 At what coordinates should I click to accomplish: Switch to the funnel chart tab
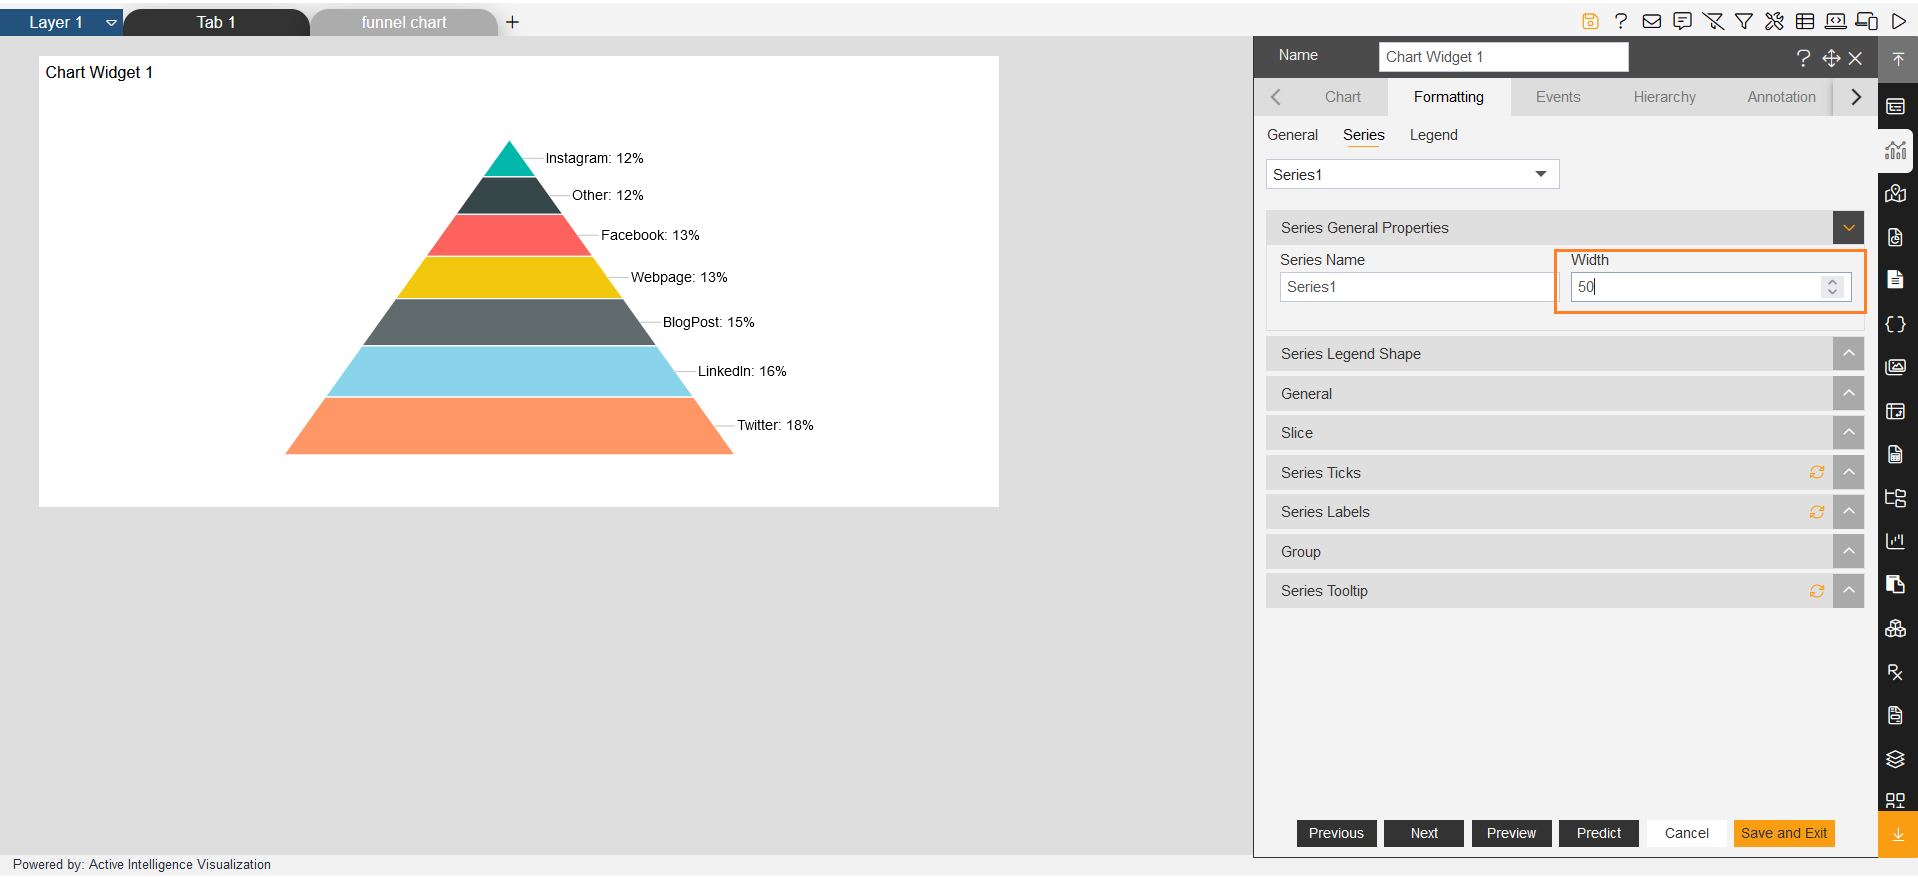point(404,22)
